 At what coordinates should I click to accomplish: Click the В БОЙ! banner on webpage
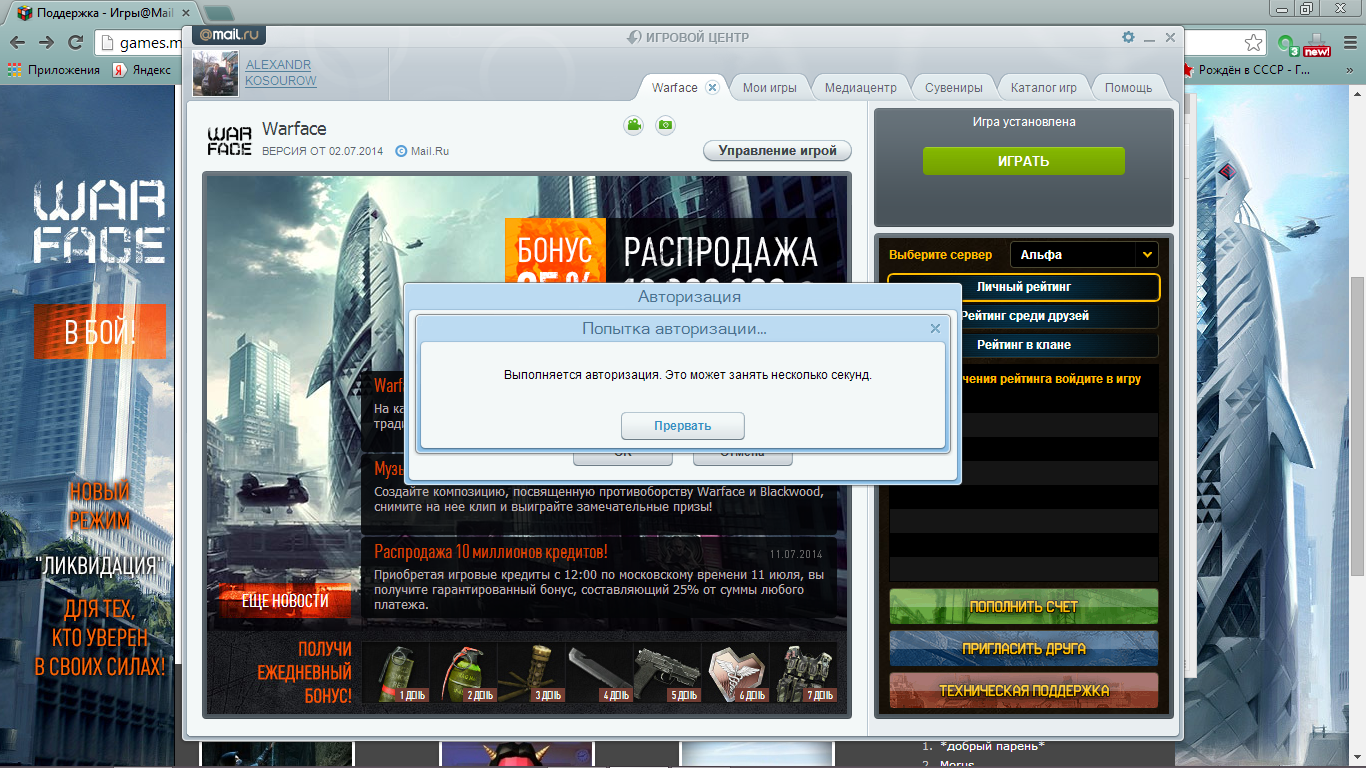[x=99, y=332]
